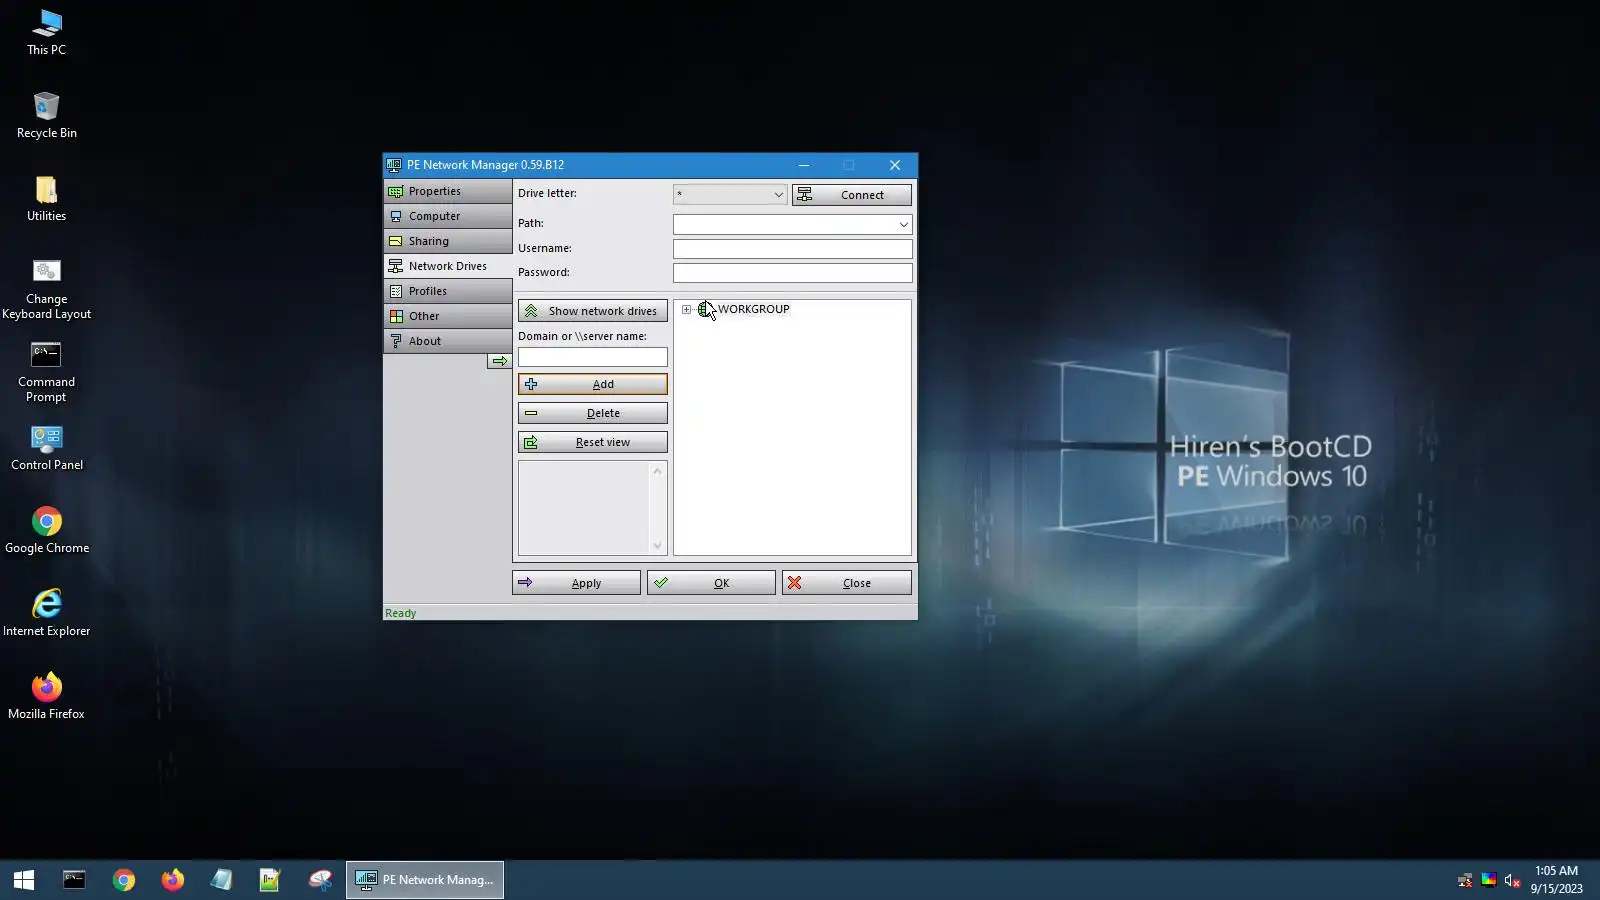Click the Password input field
Viewport: 1600px width, 900px height.
click(x=792, y=272)
